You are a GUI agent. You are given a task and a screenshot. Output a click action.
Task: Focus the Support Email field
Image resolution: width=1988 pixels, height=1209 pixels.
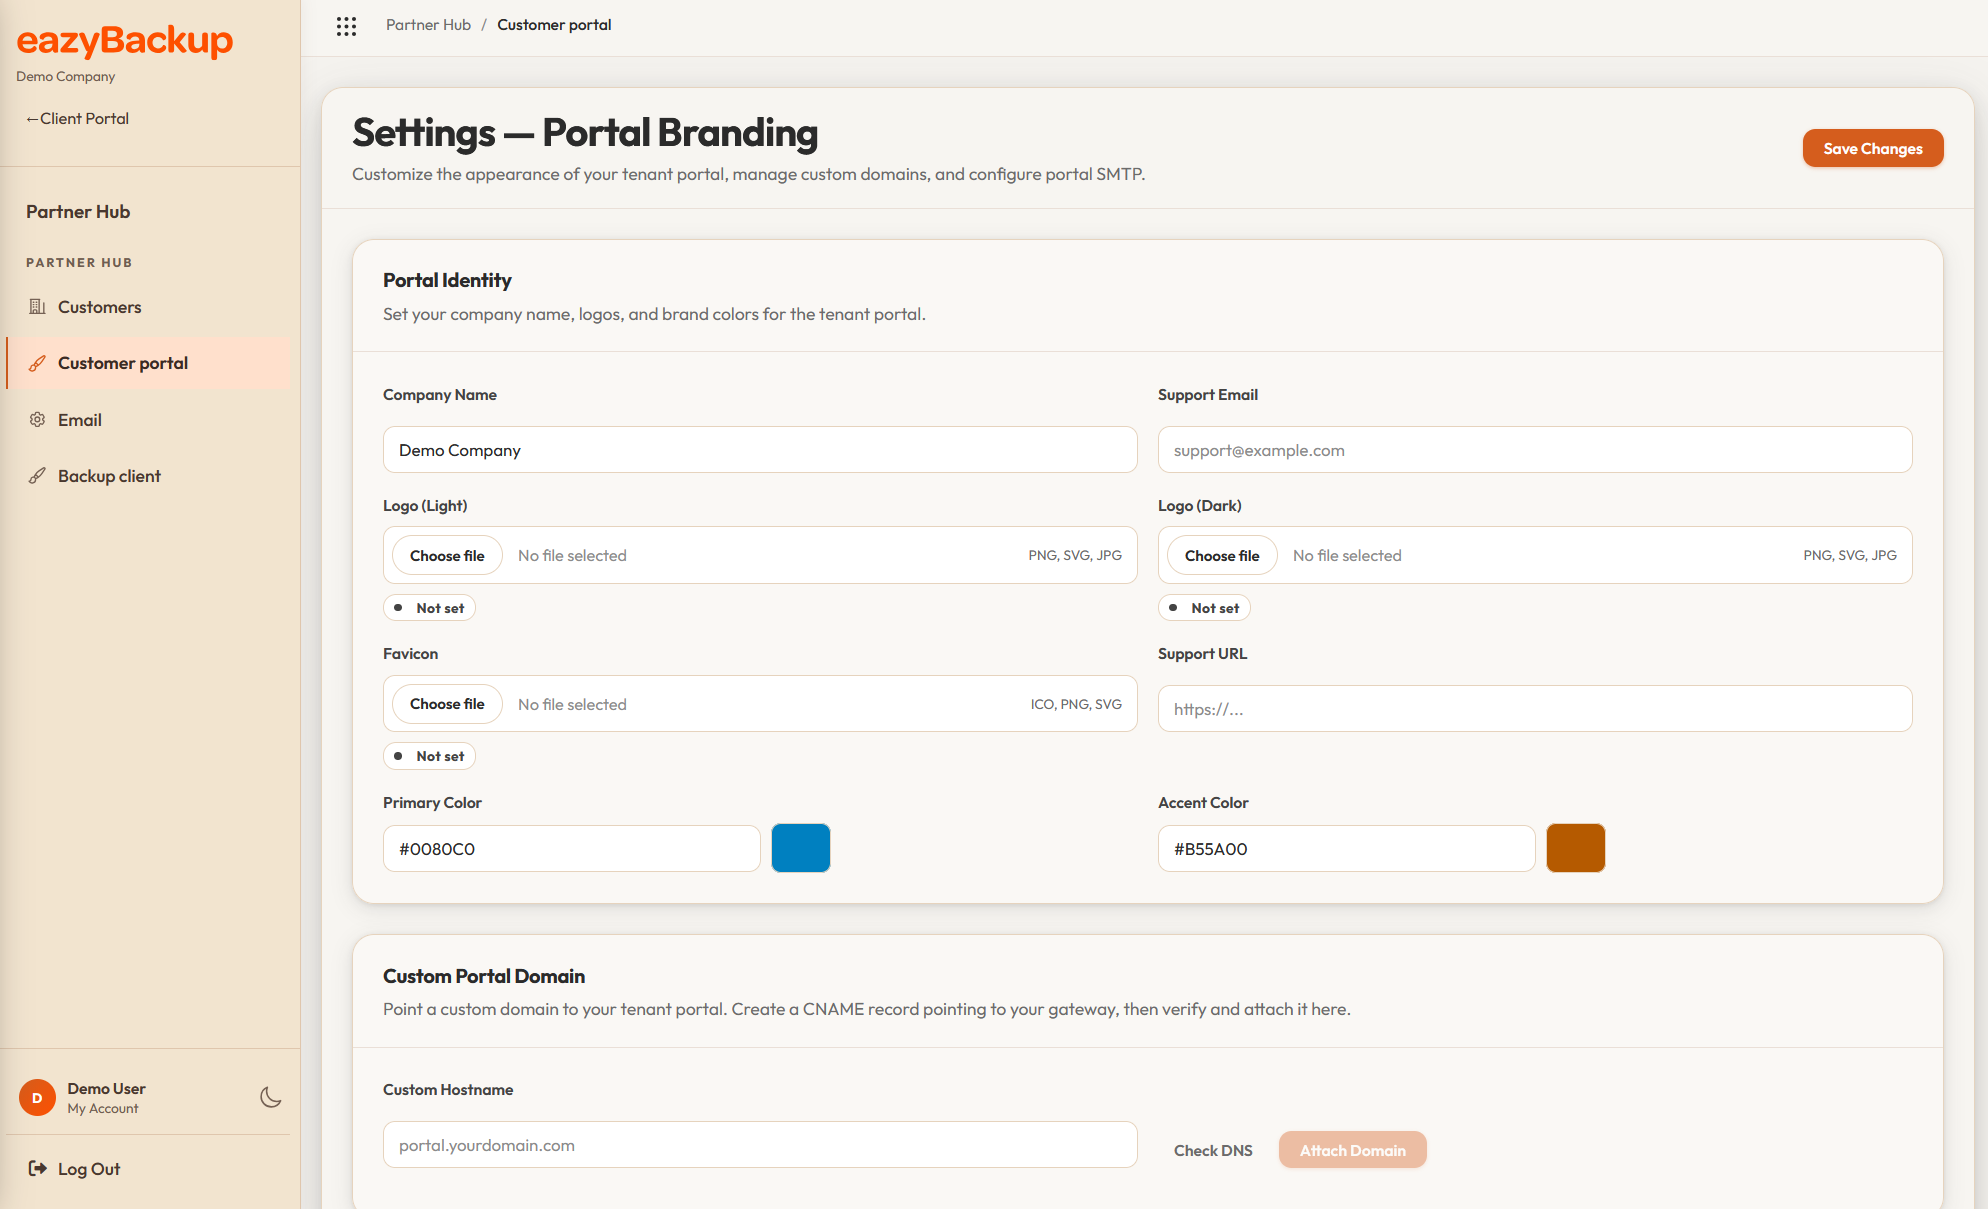(1535, 450)
